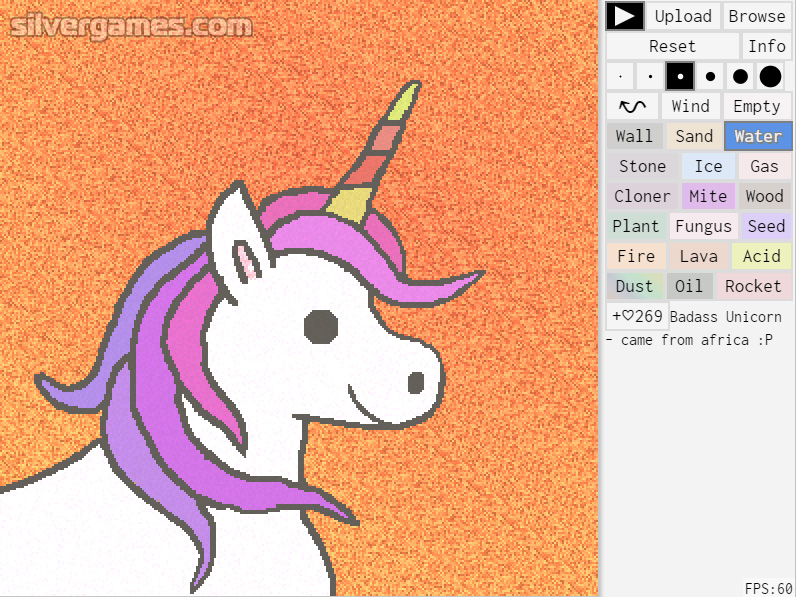Click the play/pause triangle button
The width and height of the screenshot is (796, 597).
(x=625, y=16)
